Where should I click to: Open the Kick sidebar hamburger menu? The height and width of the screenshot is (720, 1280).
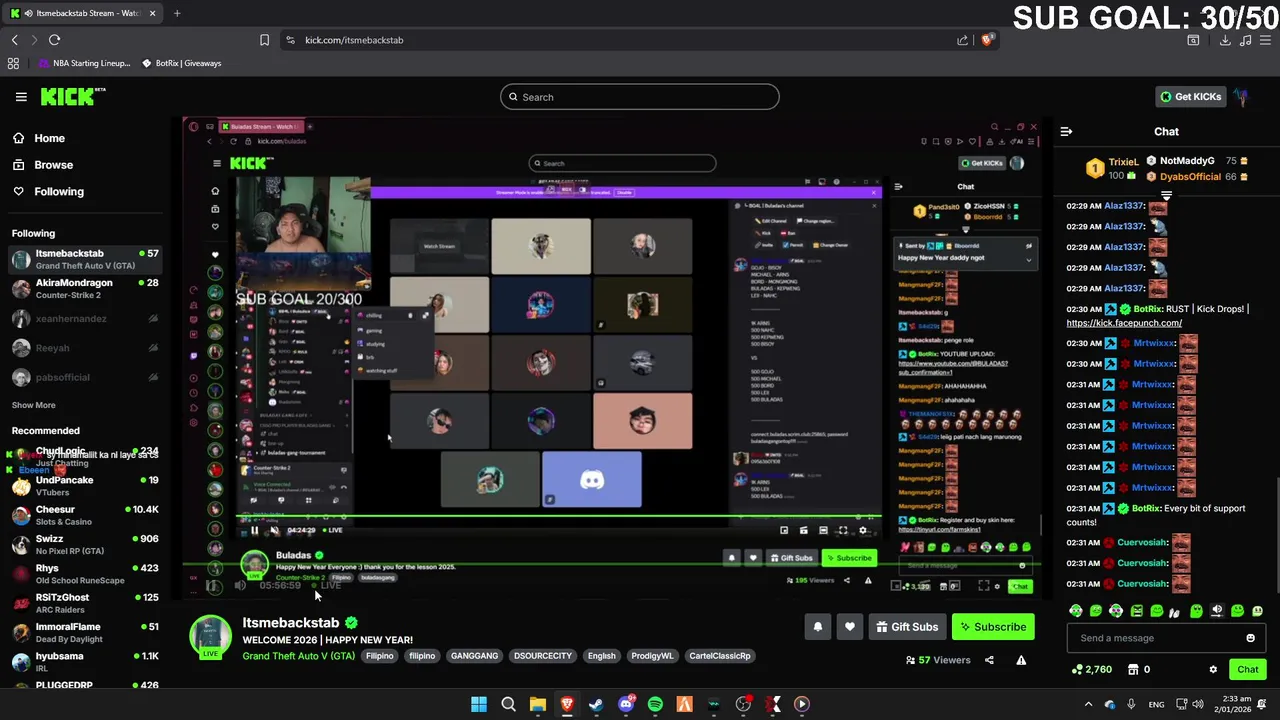click(21, 97)
